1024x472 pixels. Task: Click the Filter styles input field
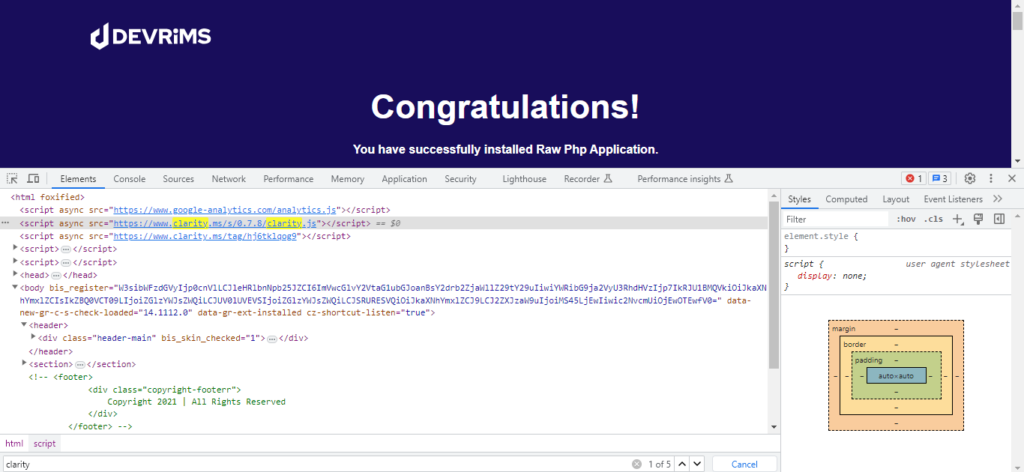pyautogui.click(x=836, y=219)
